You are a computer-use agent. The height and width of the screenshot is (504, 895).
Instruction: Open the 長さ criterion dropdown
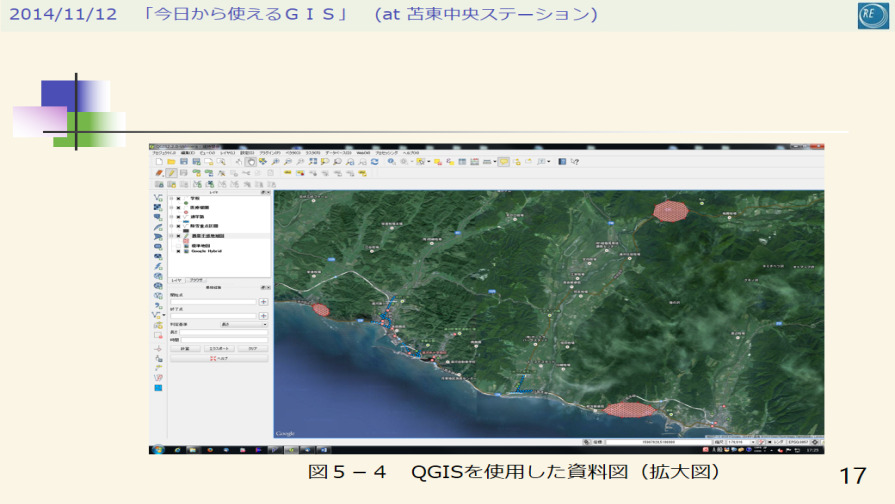[x=243, y=325]
